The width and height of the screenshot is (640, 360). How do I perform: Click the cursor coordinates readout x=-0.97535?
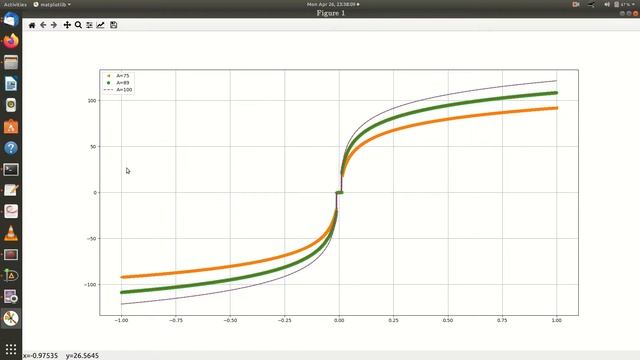40,356
